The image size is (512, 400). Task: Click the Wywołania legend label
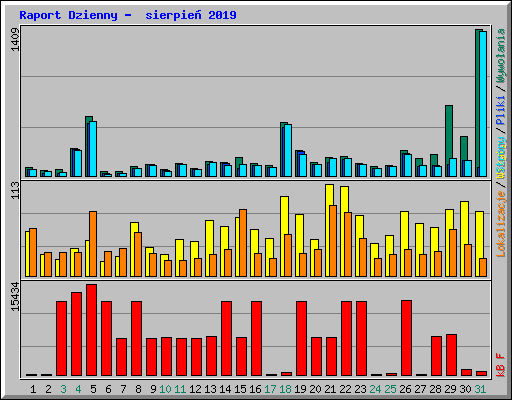coord(501,56)
